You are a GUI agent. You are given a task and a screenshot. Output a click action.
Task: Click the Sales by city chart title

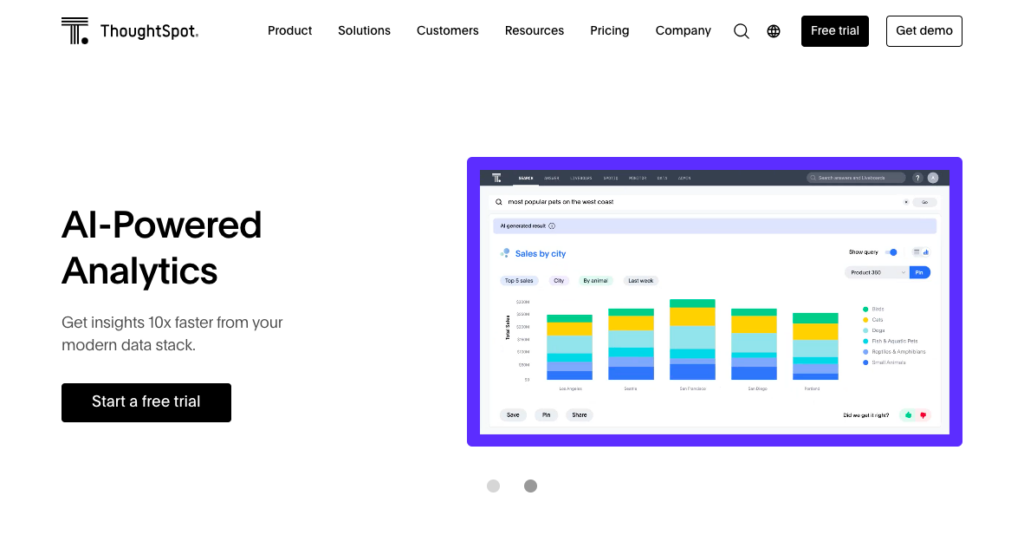click(540, 253)
